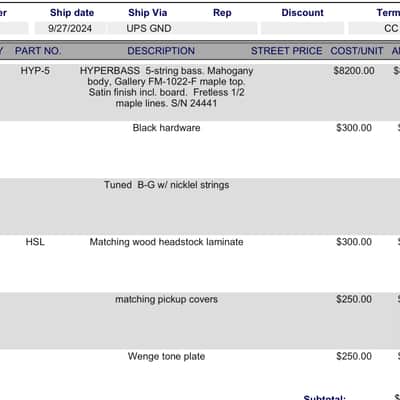
Task: Click the $250.00 cost for pickup covers
Action: (x=354, y=299)
